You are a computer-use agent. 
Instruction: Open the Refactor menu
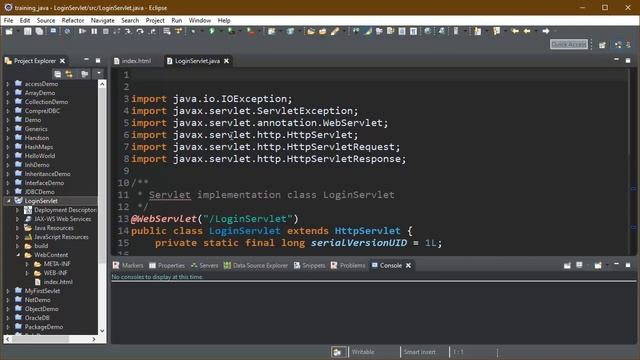[x=73, y=20]
